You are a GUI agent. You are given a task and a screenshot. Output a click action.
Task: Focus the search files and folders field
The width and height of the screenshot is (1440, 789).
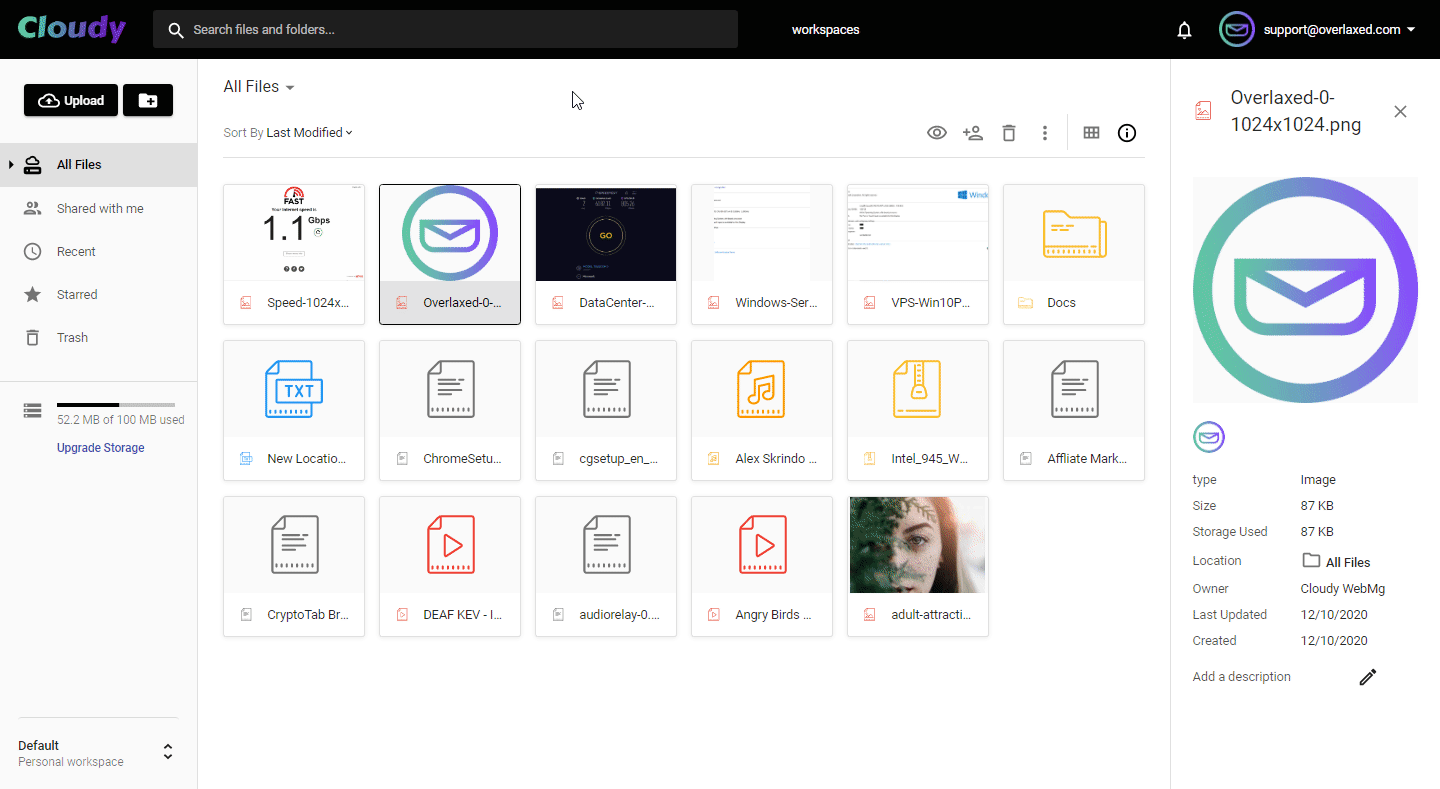(445, 29)
